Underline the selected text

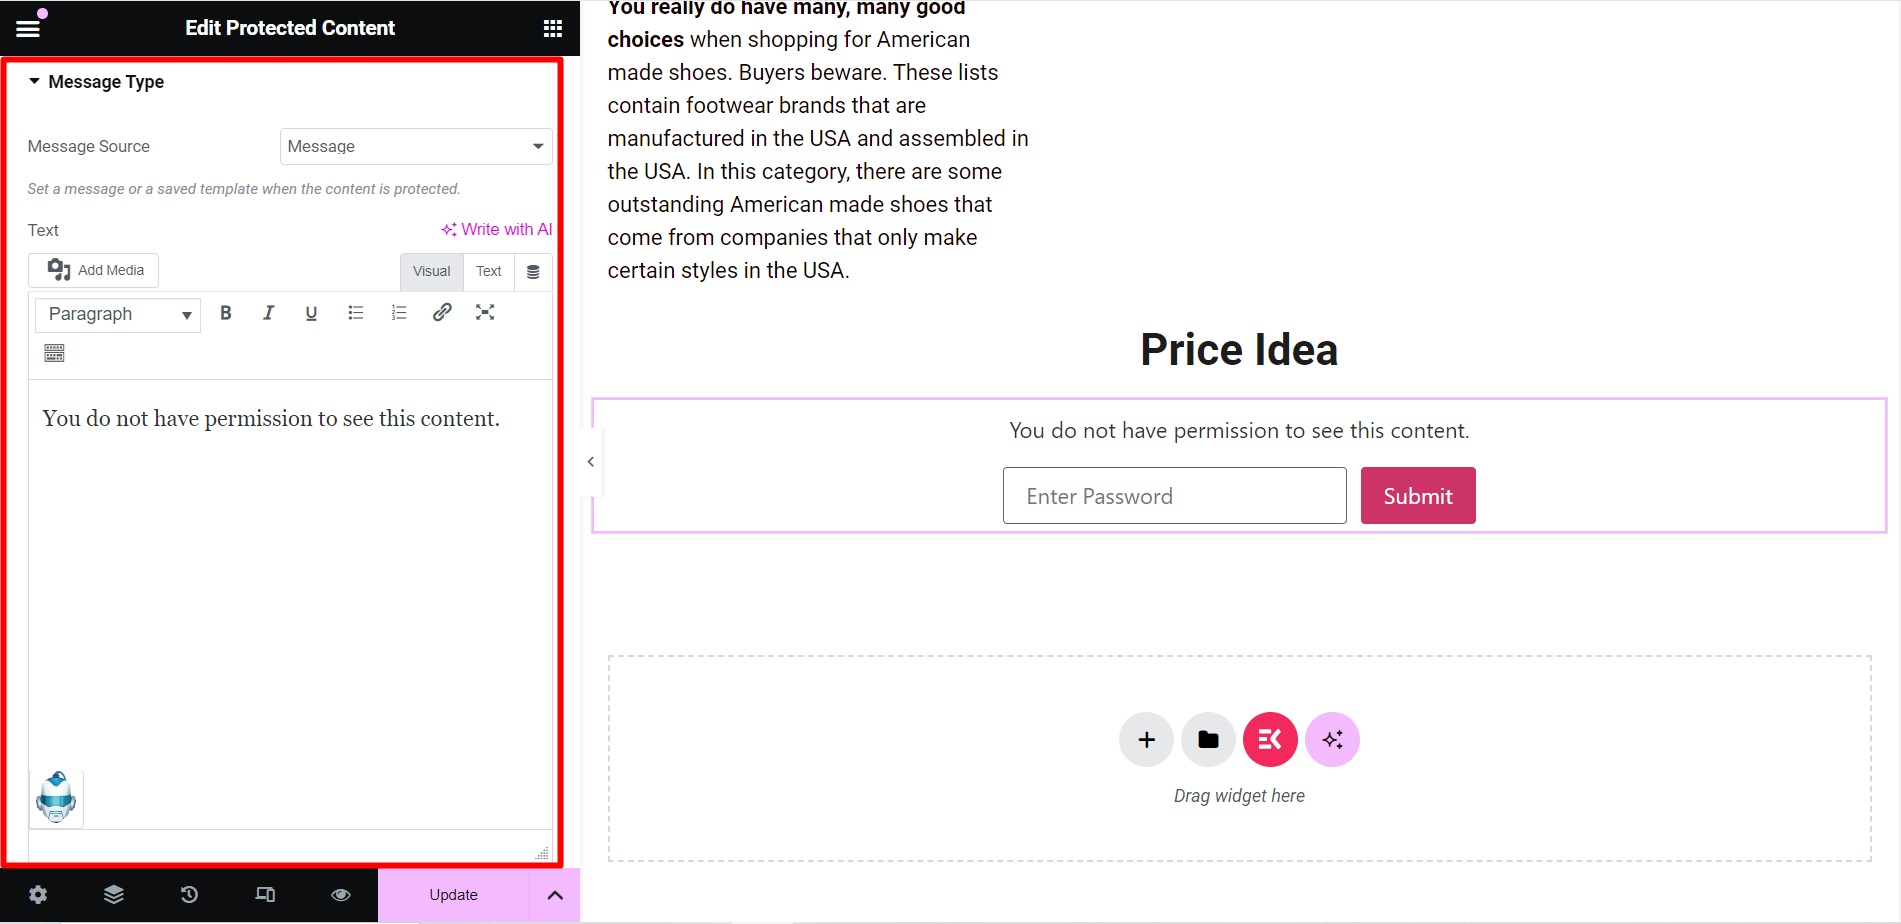pos(311,313)
